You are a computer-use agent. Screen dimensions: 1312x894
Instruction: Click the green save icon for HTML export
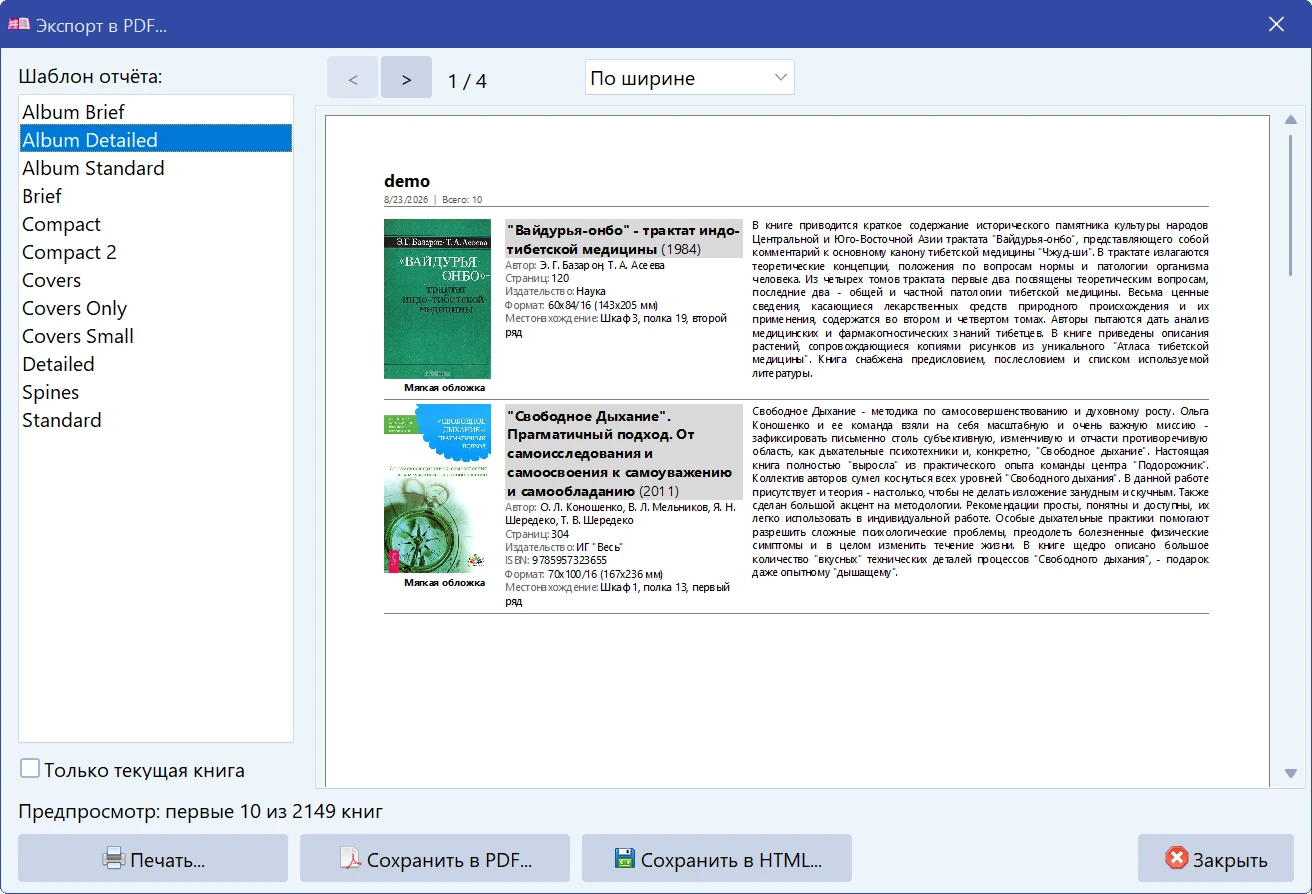pos(625,859)
